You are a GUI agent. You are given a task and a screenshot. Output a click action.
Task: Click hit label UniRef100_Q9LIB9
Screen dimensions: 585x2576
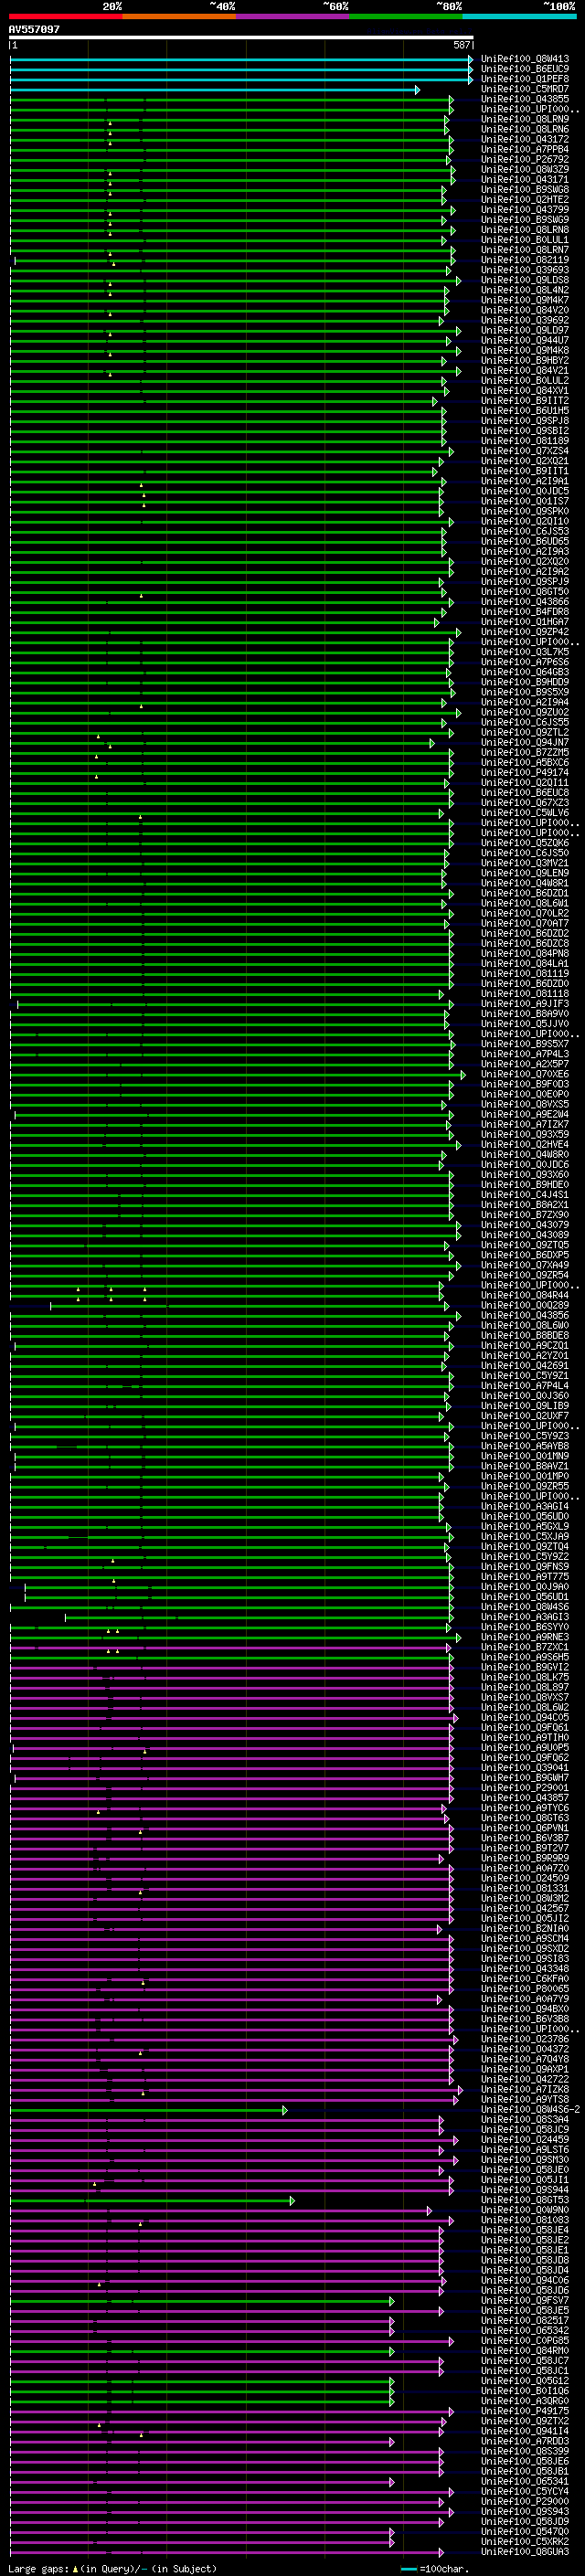(525, 1405)
